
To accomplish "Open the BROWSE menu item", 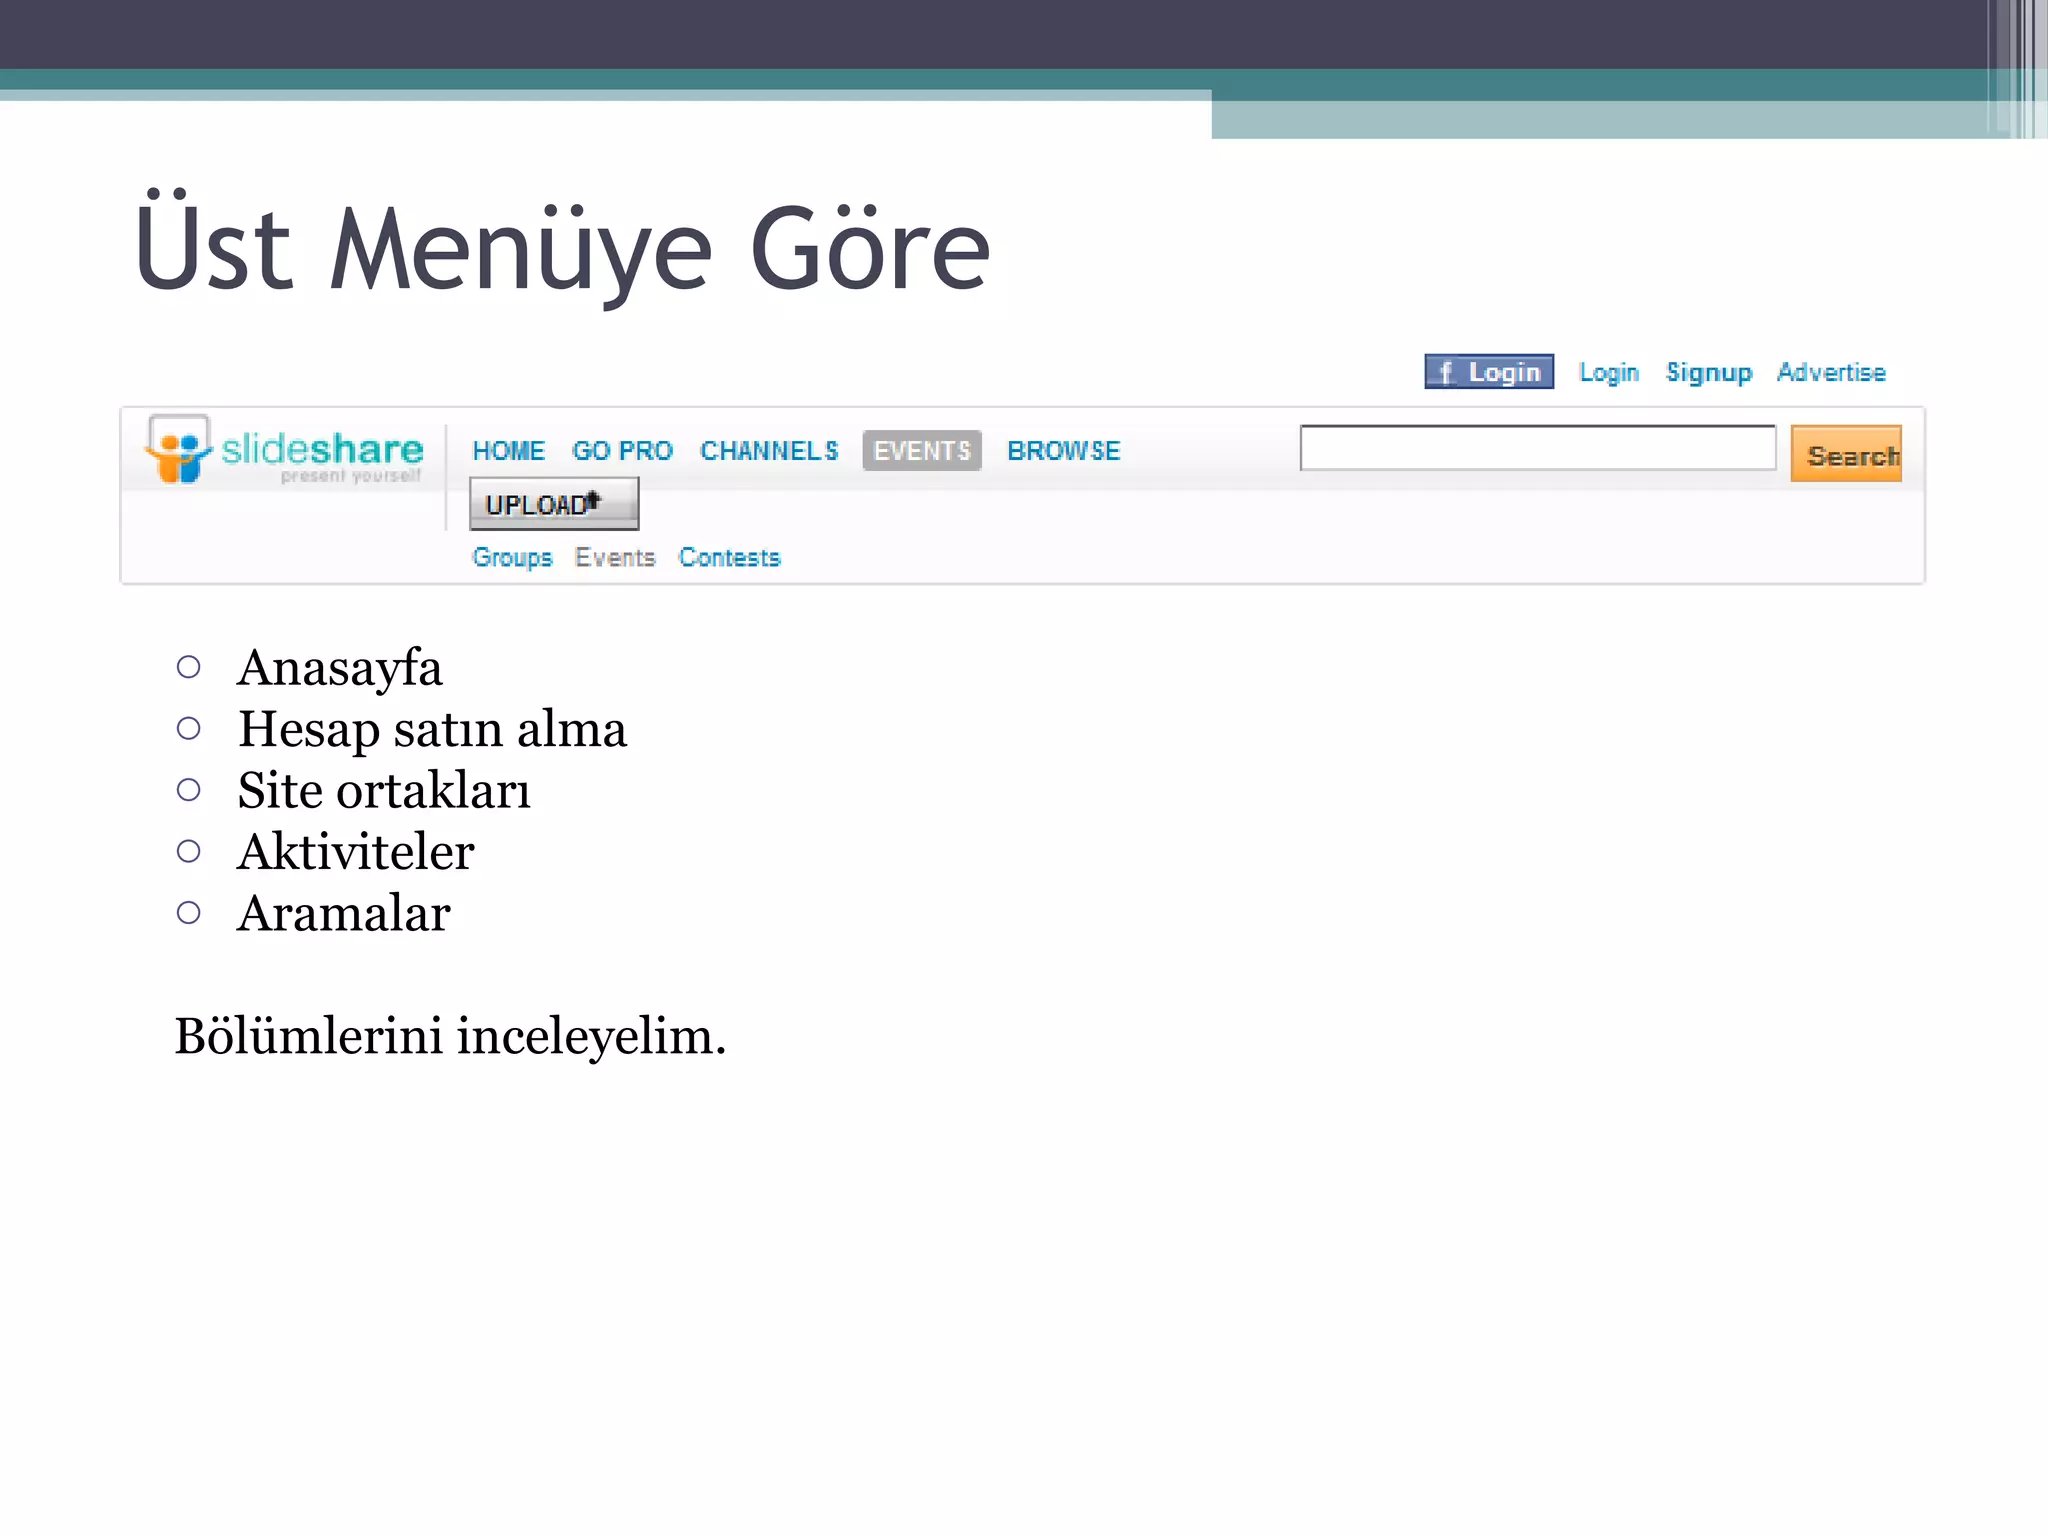I will click(x=1064, y=451).
